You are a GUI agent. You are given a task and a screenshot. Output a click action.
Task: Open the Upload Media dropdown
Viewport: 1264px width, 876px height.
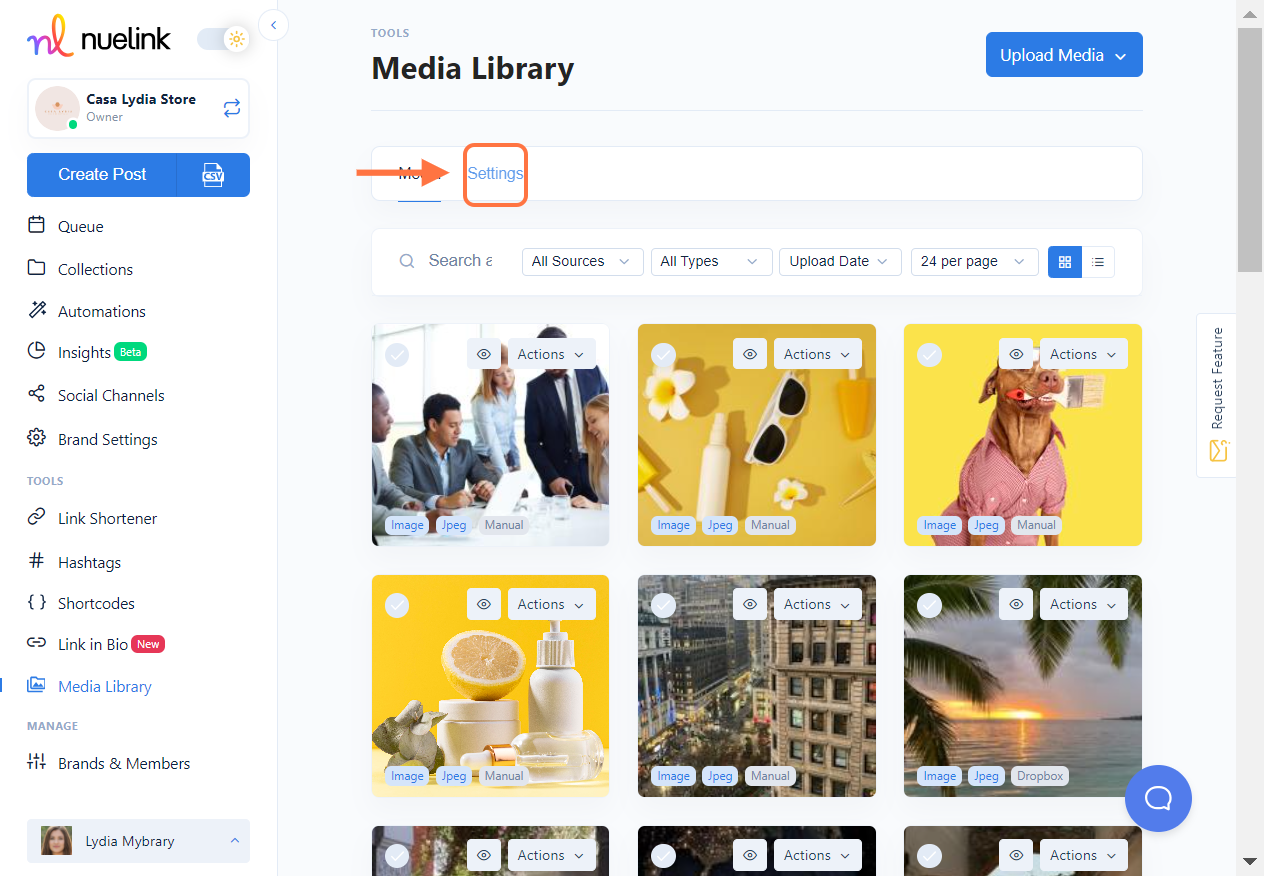tap(1064, 55)
